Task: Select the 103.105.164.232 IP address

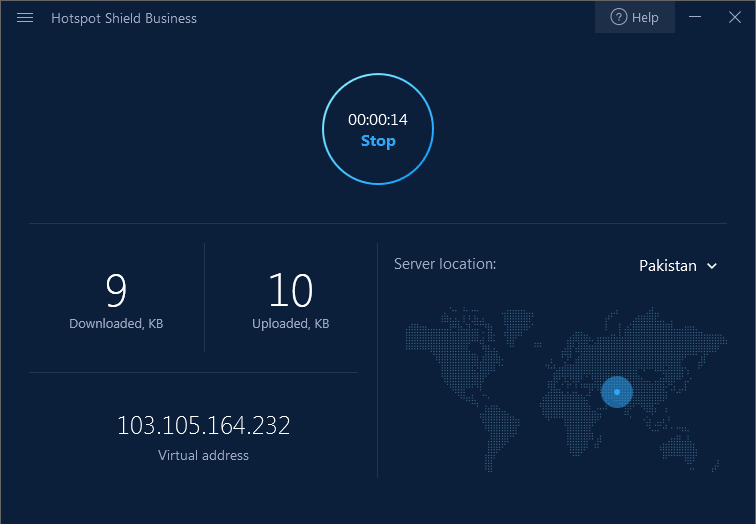Action: click(x=204, y=425)
